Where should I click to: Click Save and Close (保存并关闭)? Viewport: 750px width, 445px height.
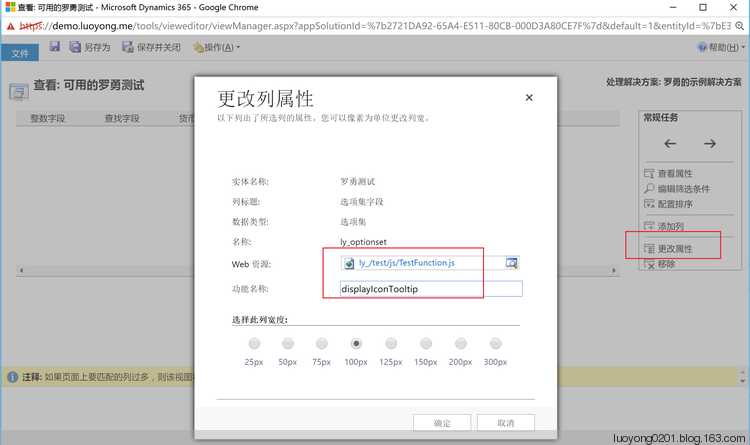coord(152,47)
